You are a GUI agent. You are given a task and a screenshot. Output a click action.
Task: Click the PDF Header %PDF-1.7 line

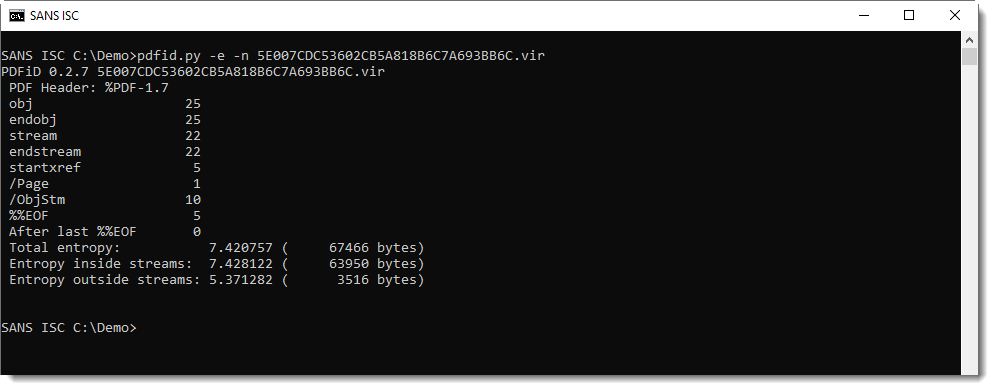click(x=89, y=88)
